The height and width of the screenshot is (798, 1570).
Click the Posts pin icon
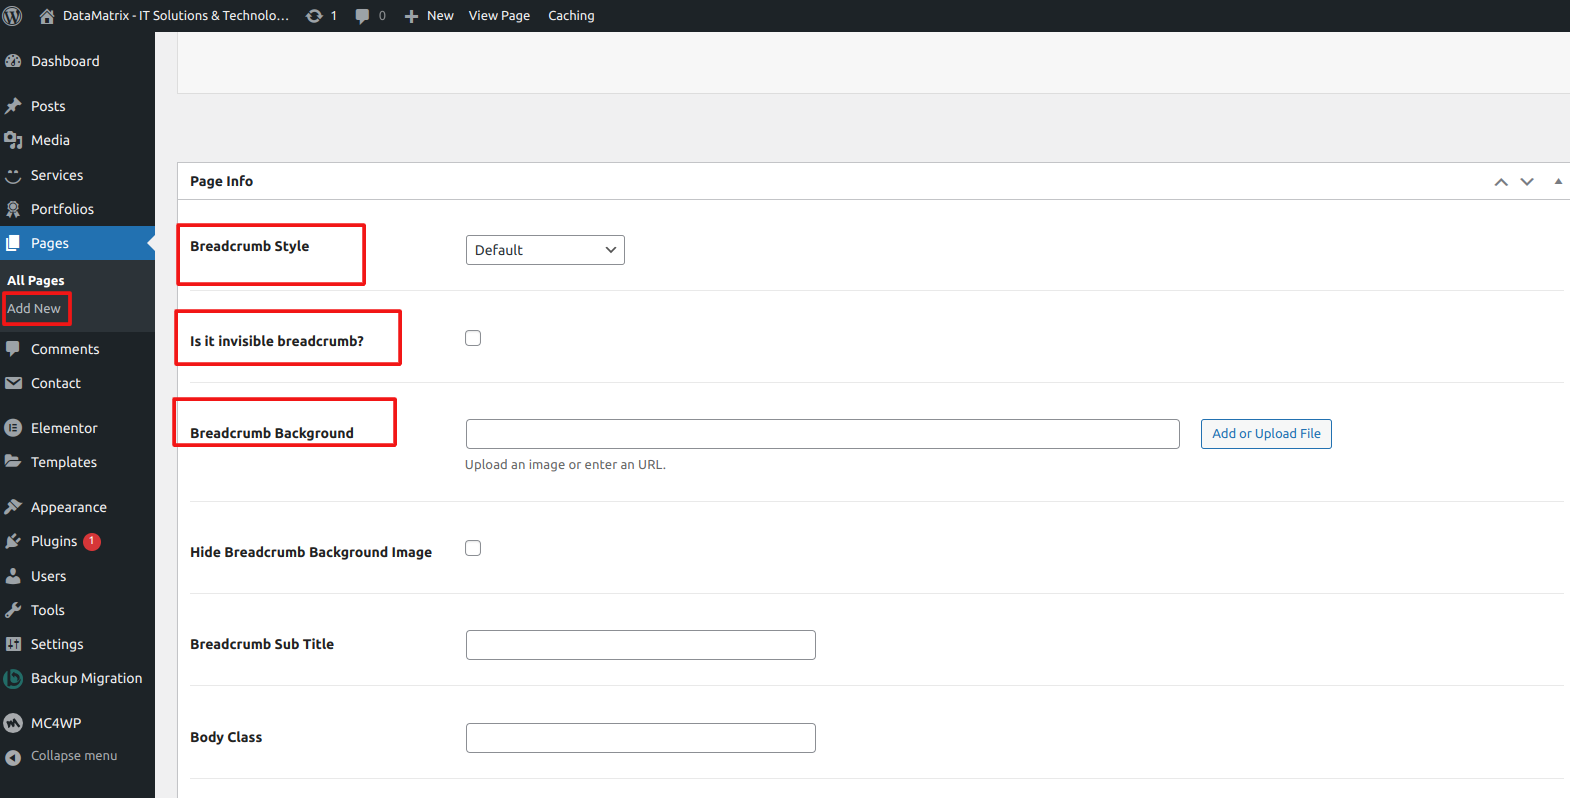coord(13,106)
